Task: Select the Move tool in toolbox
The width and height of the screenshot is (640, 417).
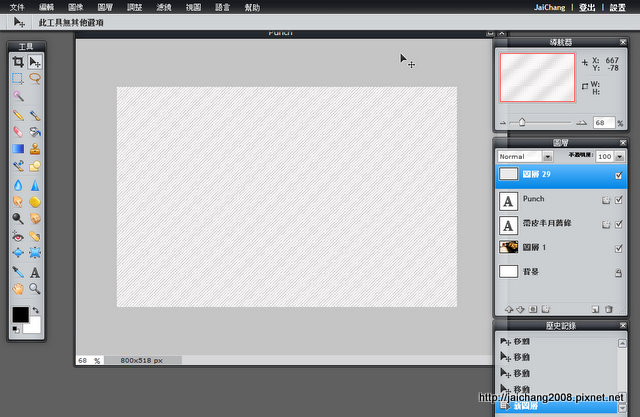Action: click(x=35, y=62)
